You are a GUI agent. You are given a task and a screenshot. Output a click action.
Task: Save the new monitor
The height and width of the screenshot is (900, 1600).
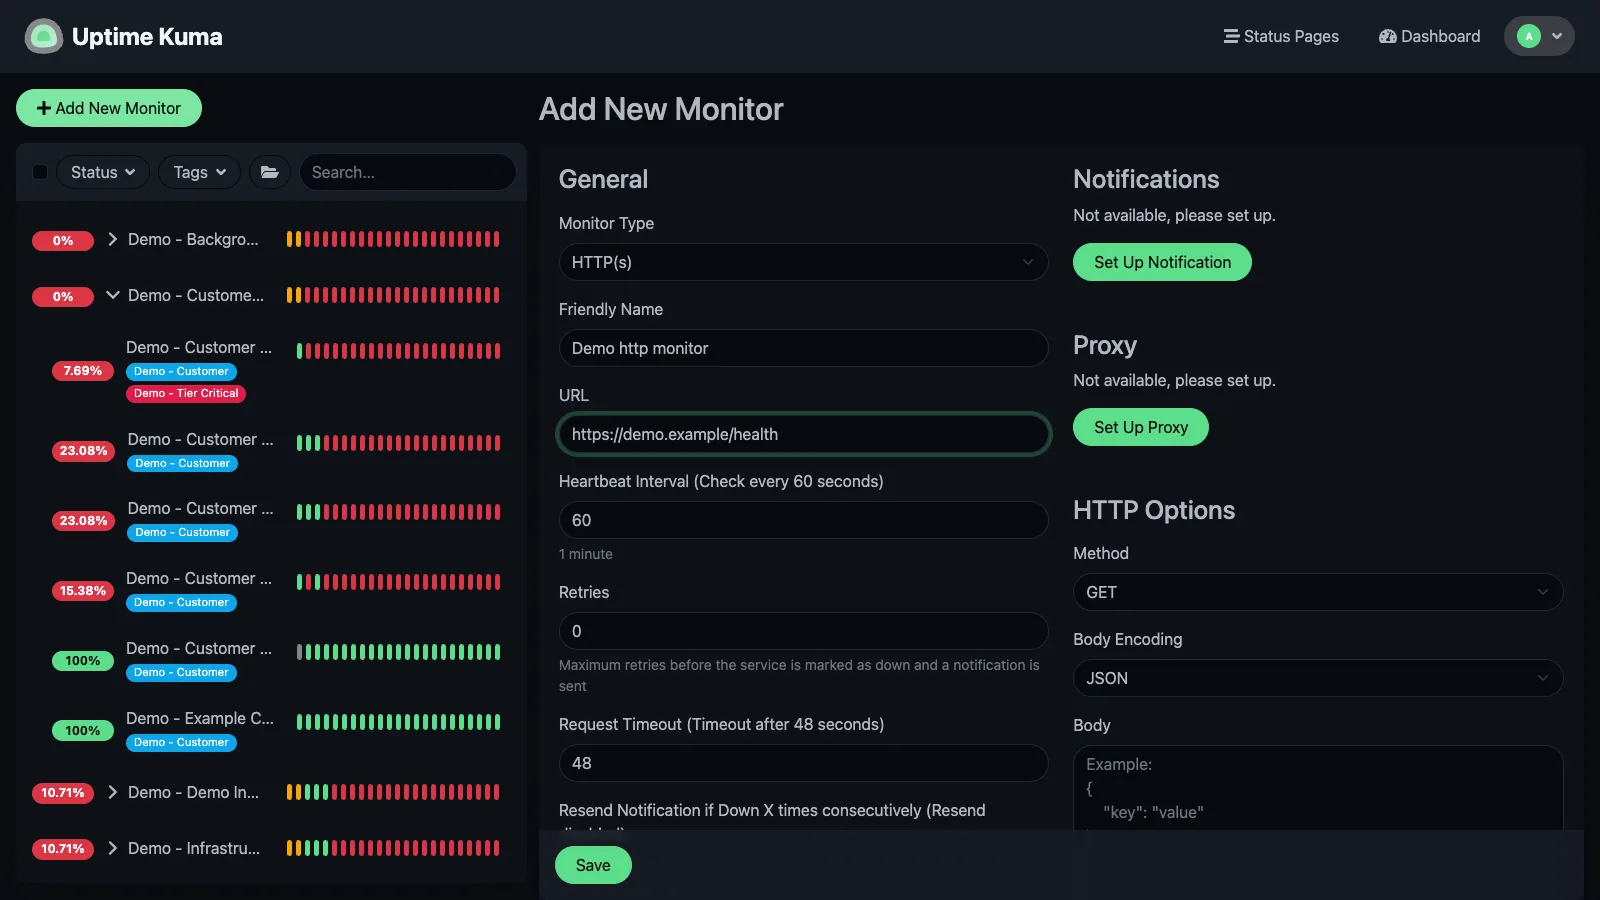click(x=593, y=865)
